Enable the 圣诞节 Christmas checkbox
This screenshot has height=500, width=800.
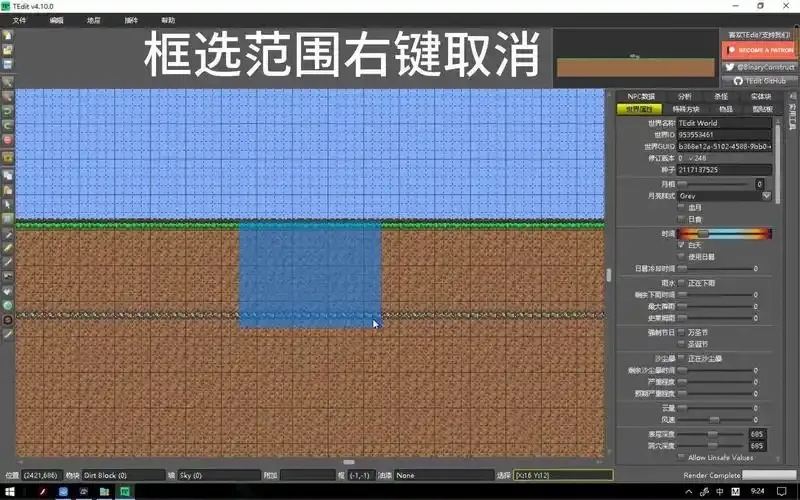(681, 344)
